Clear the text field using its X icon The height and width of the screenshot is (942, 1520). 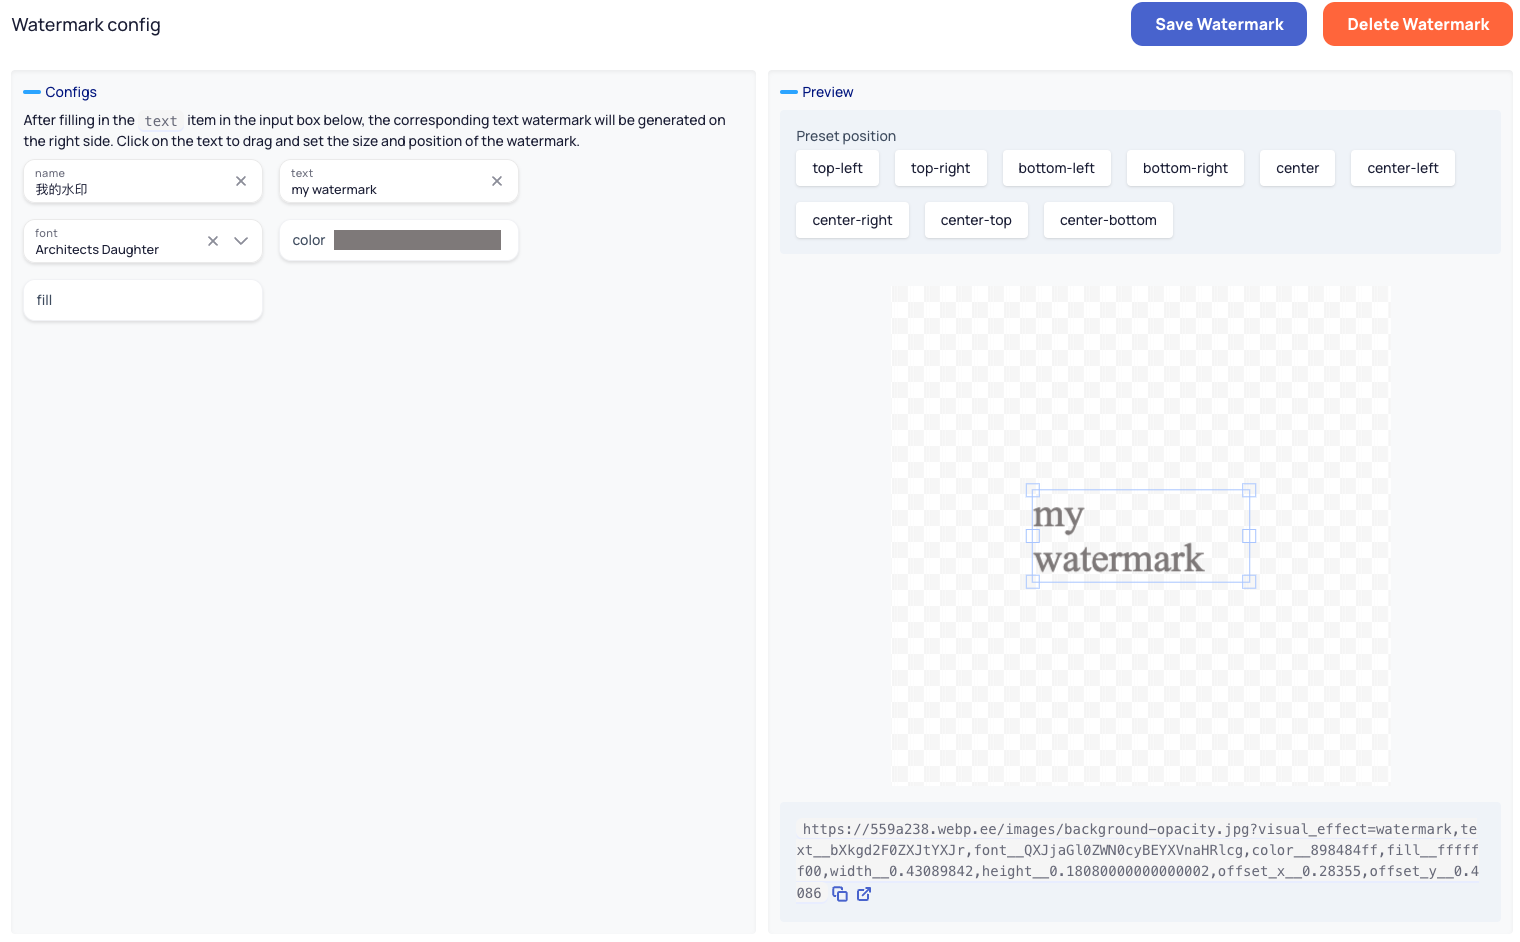coord(497,181)
